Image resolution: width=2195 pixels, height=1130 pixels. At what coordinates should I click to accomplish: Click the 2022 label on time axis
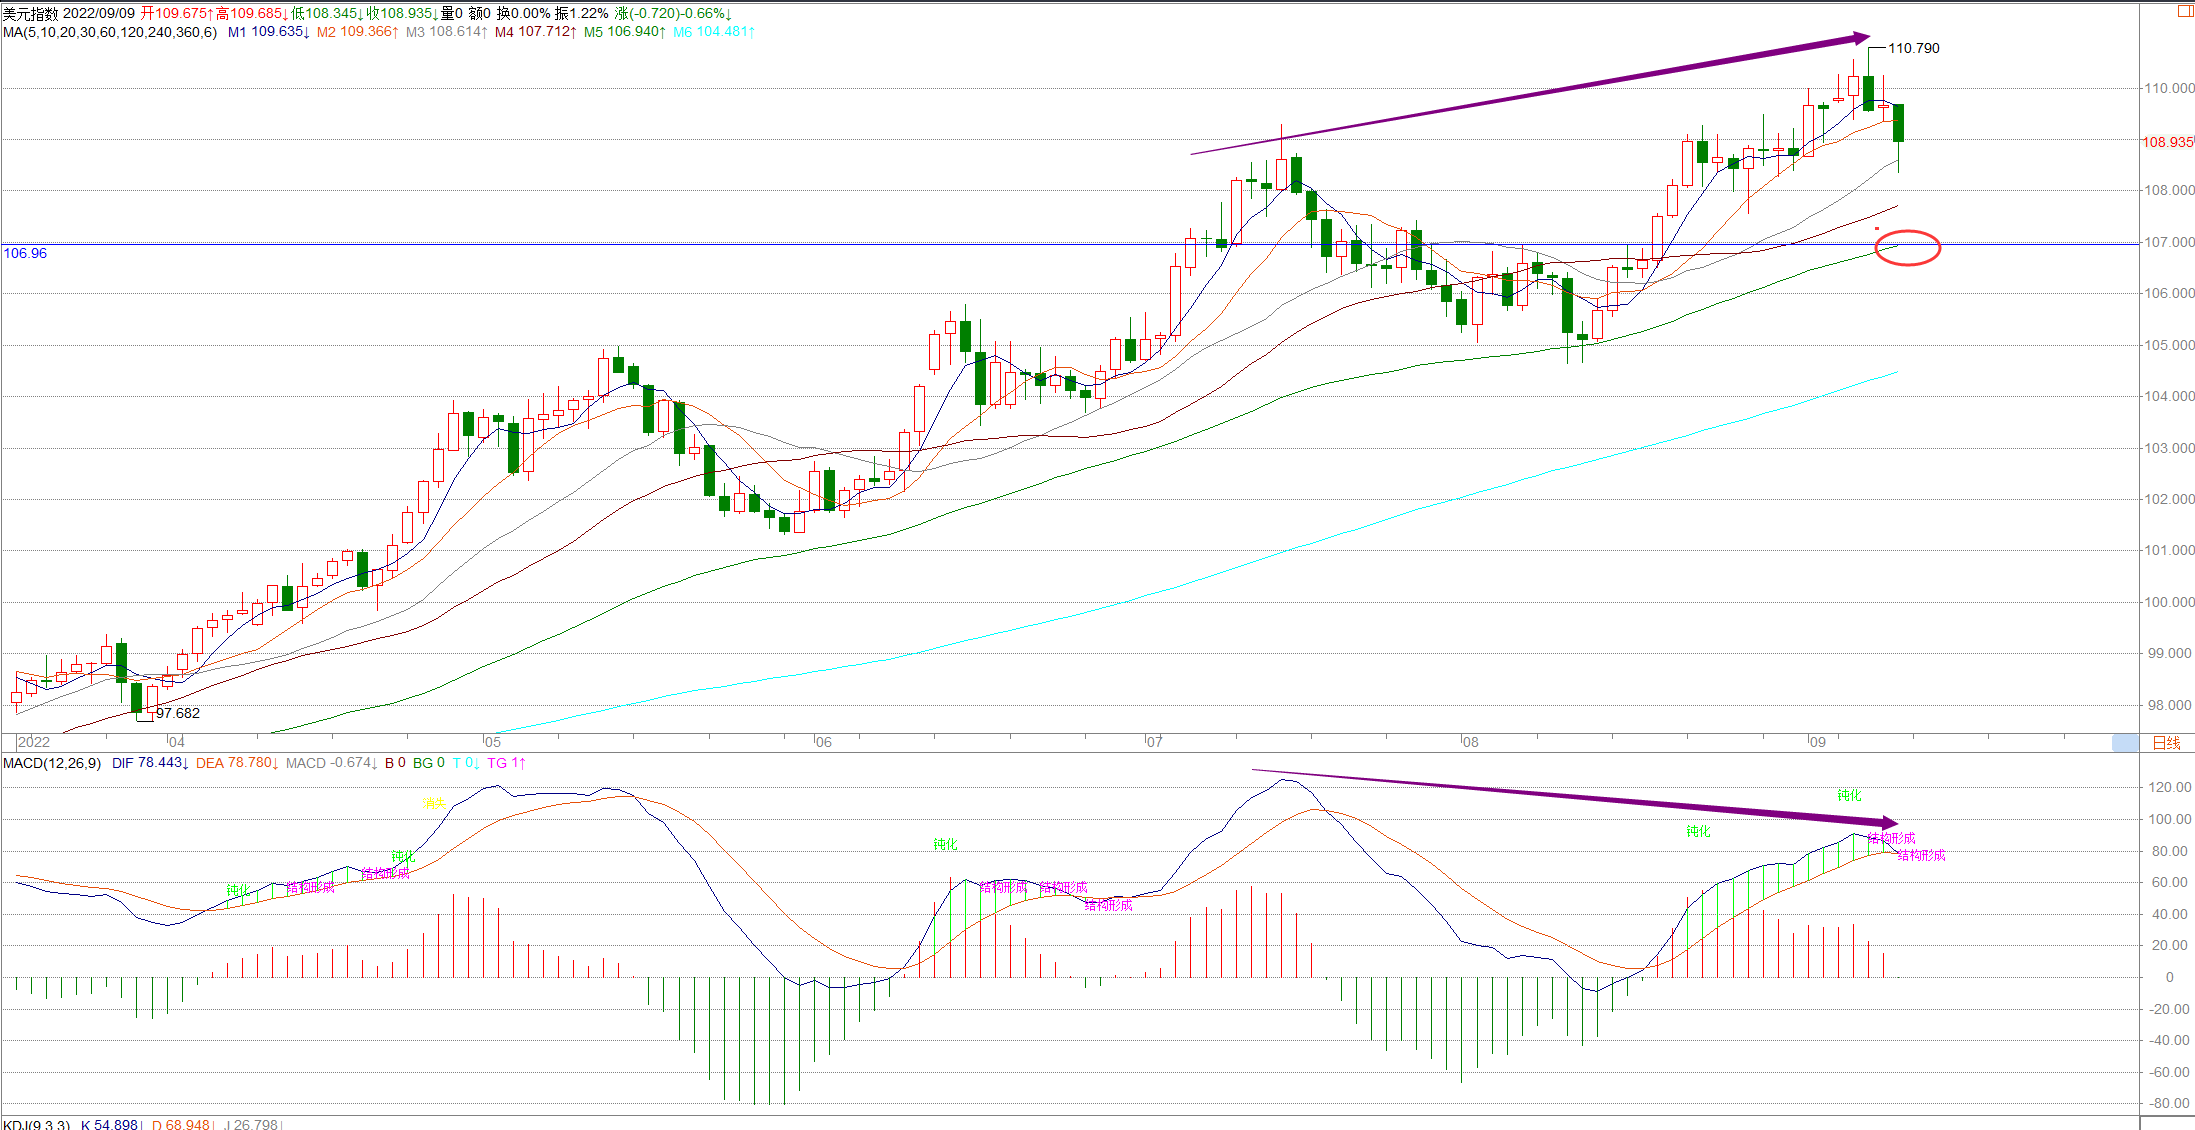coord(33,742)
